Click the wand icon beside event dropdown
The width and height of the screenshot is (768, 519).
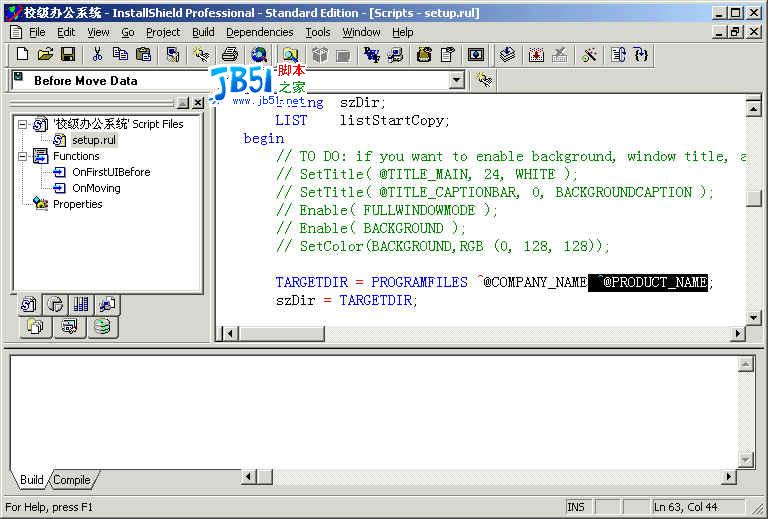(484, 80)
